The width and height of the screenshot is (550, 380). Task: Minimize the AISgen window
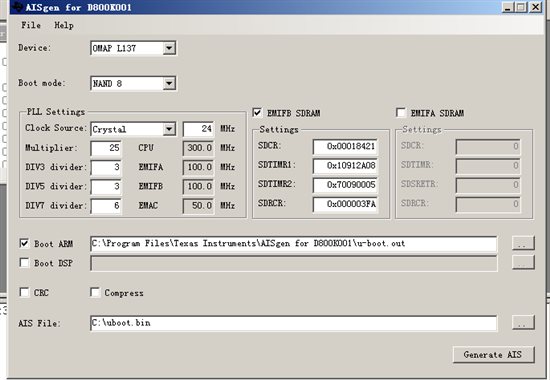pos(508,7)
